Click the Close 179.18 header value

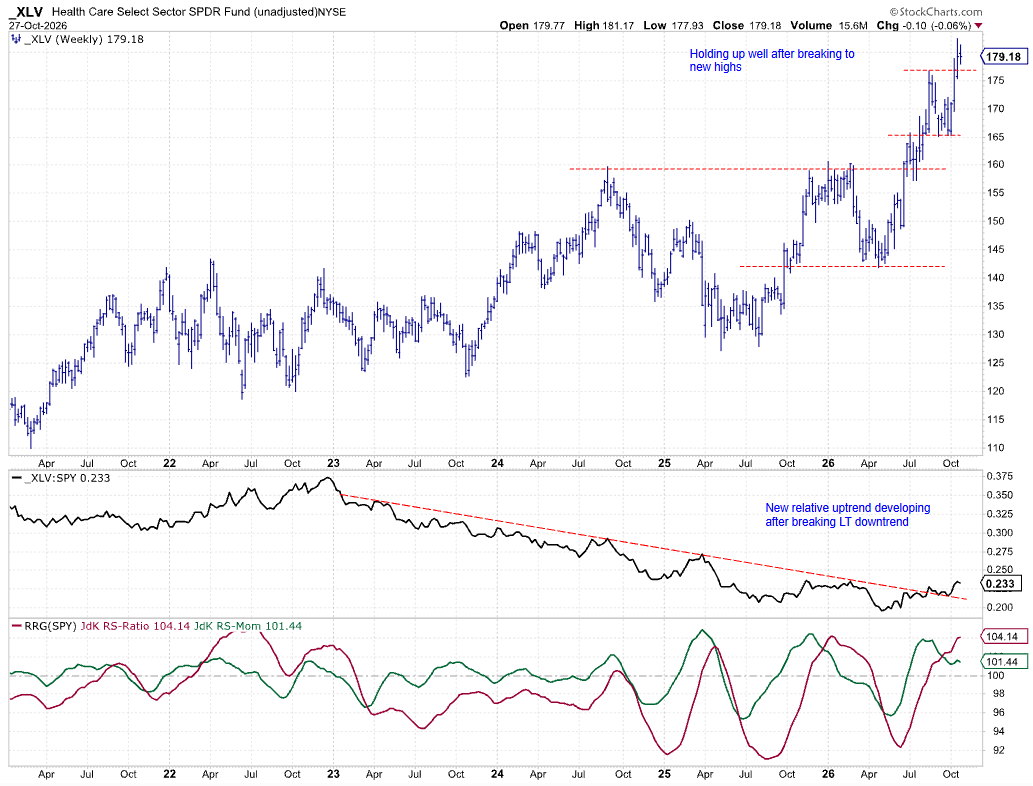pyautogui.click(x=746, y=26)
